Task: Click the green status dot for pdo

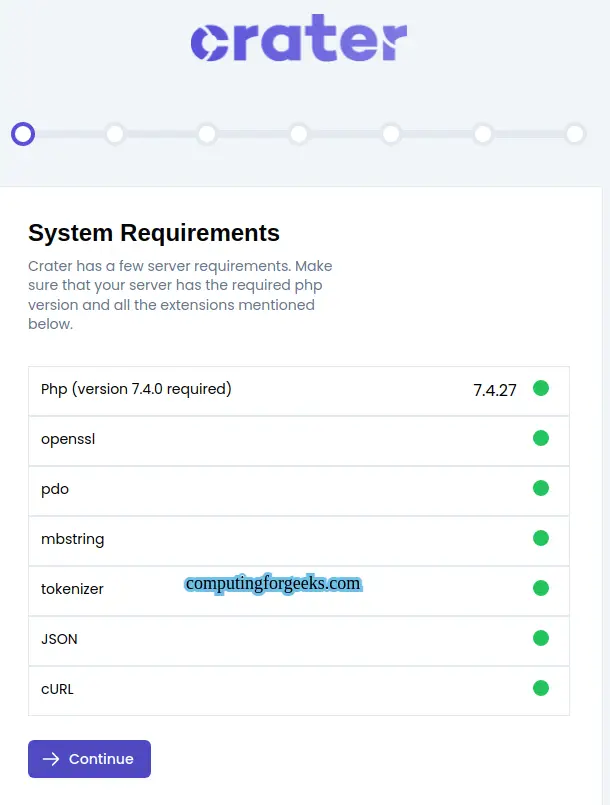Action: (541, 488)
